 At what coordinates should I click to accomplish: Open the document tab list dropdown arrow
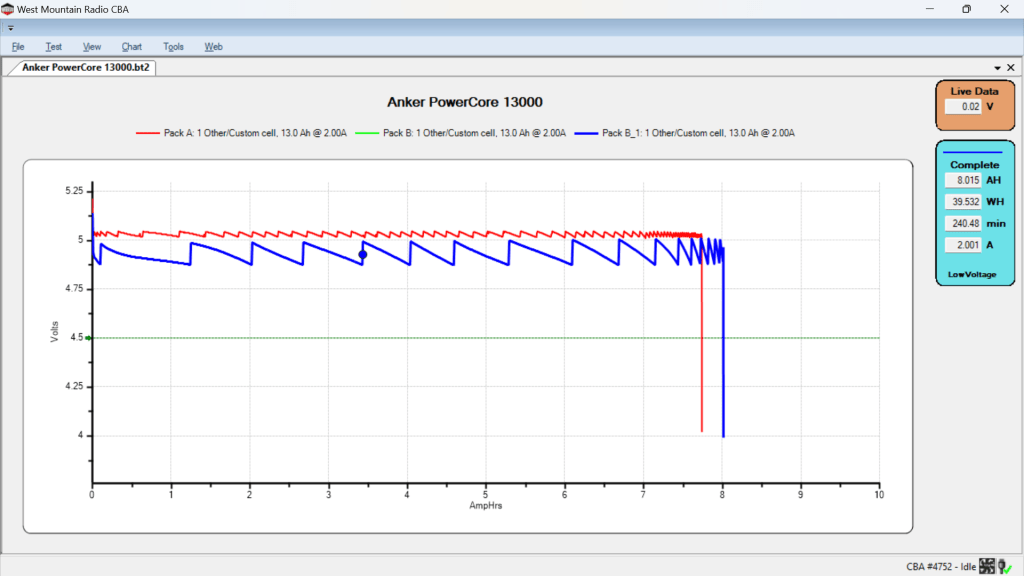[997, 68]
